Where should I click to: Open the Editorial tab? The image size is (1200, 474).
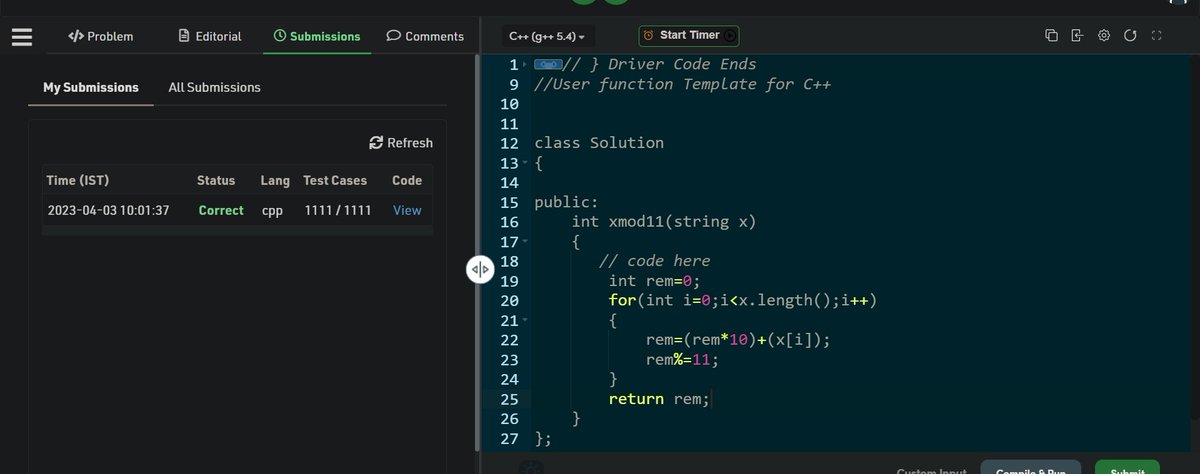tap(210, 36)
